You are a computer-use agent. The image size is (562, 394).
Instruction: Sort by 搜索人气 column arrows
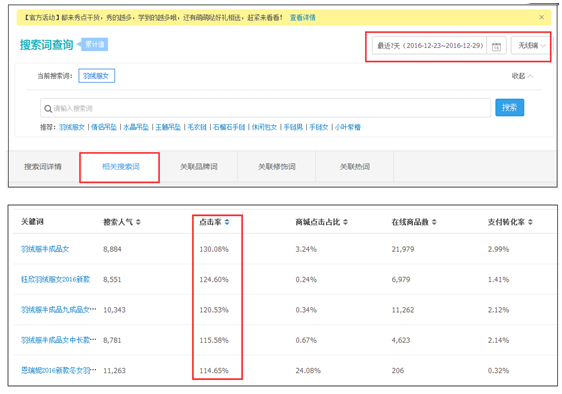[x=138, y=222]
